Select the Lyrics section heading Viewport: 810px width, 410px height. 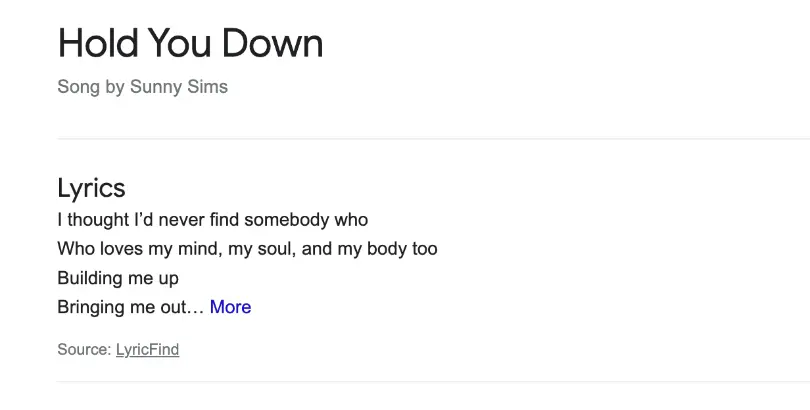(91, 188)
